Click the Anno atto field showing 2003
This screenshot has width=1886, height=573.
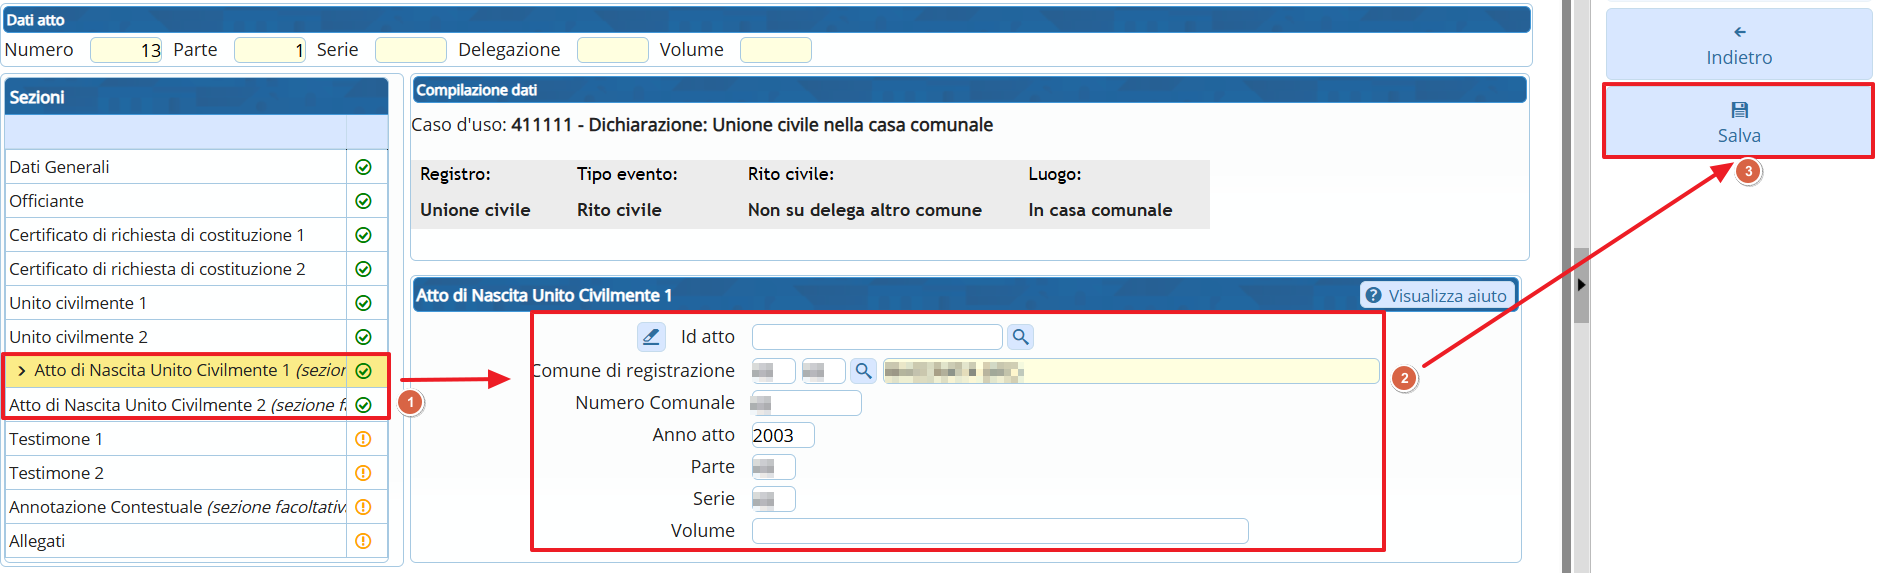pyautogui.click(x=782, y=435)
